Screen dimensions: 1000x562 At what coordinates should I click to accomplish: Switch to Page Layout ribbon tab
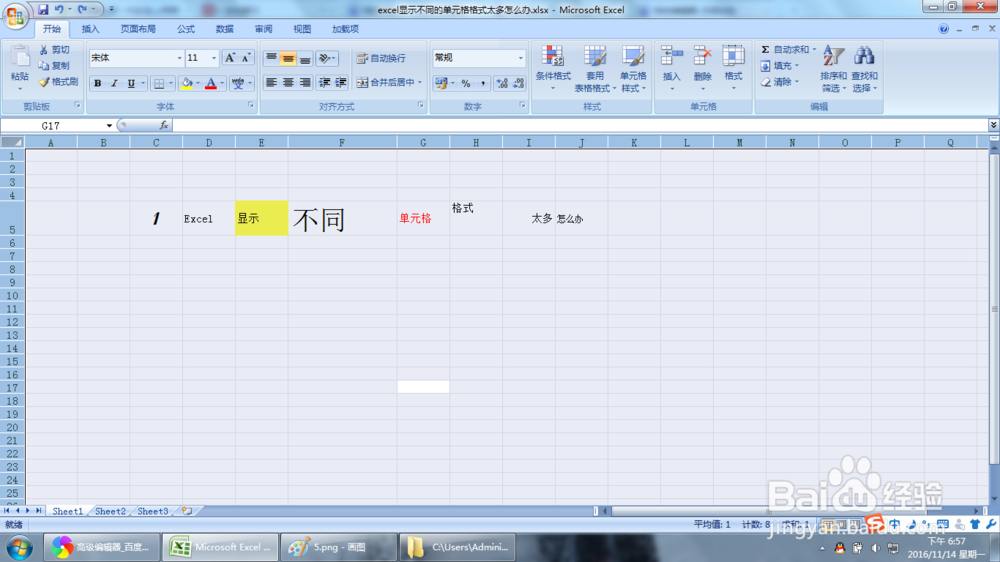[138, 29]
